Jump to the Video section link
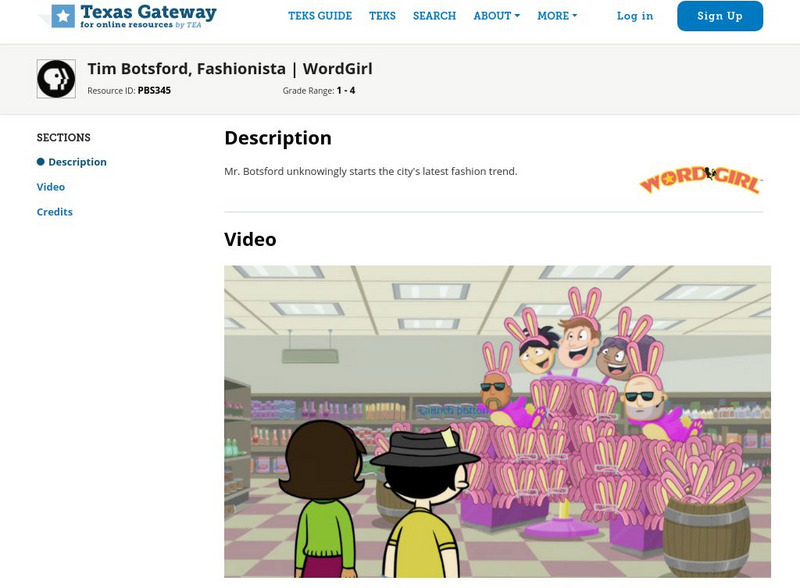 point(51,187)
